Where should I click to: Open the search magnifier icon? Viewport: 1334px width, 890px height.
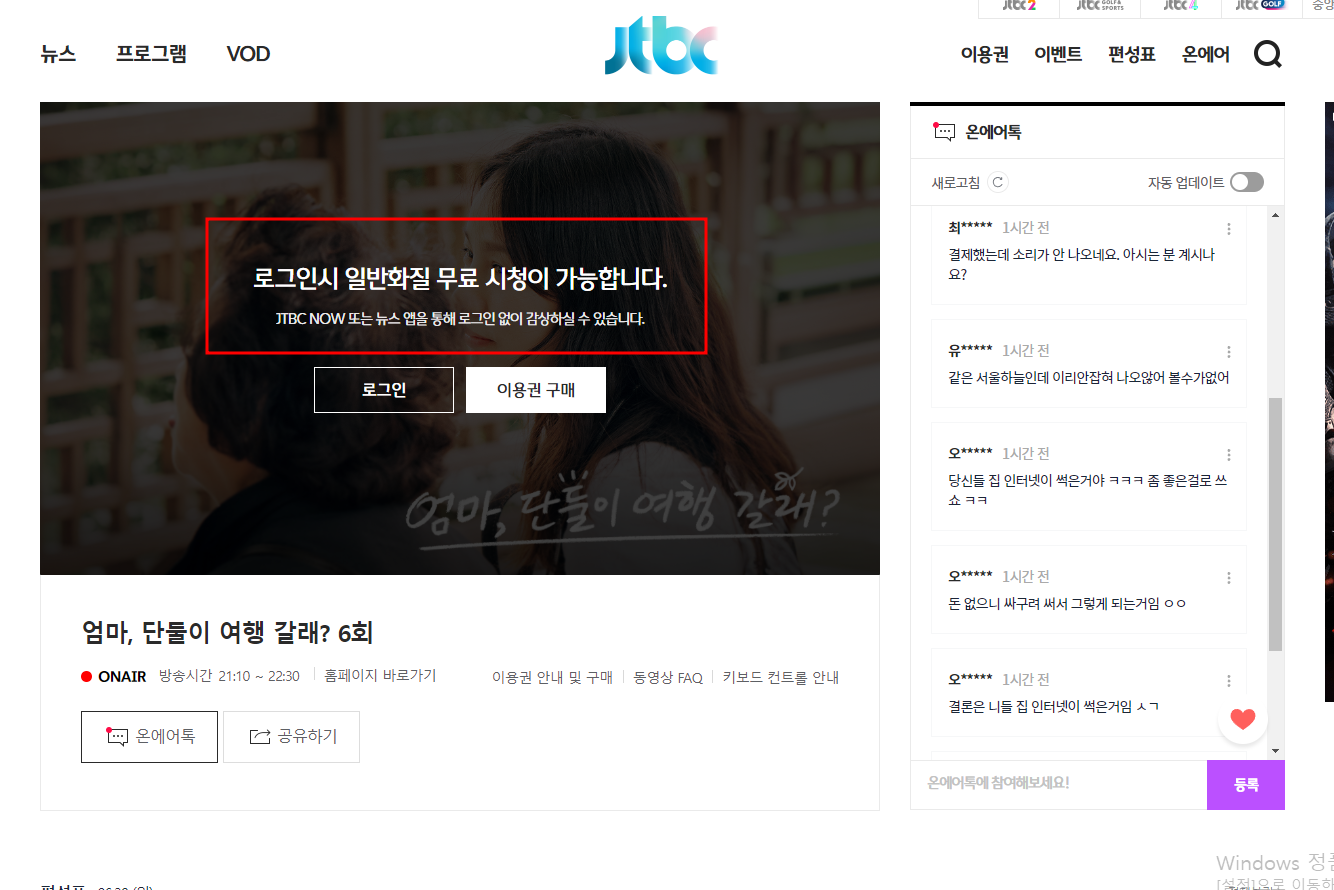1267,54
